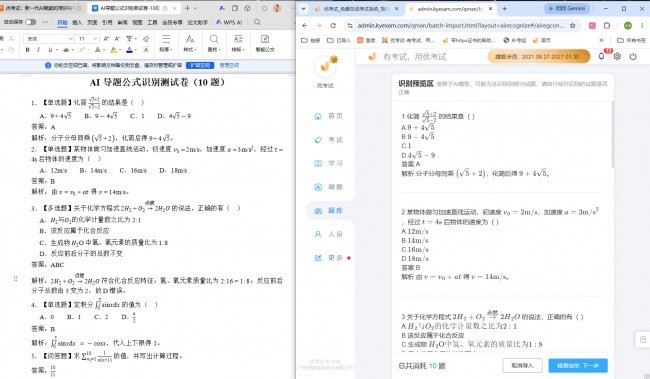
Task: Open the 审阅 ribbon tab
Action: click(x=122, y=22)
